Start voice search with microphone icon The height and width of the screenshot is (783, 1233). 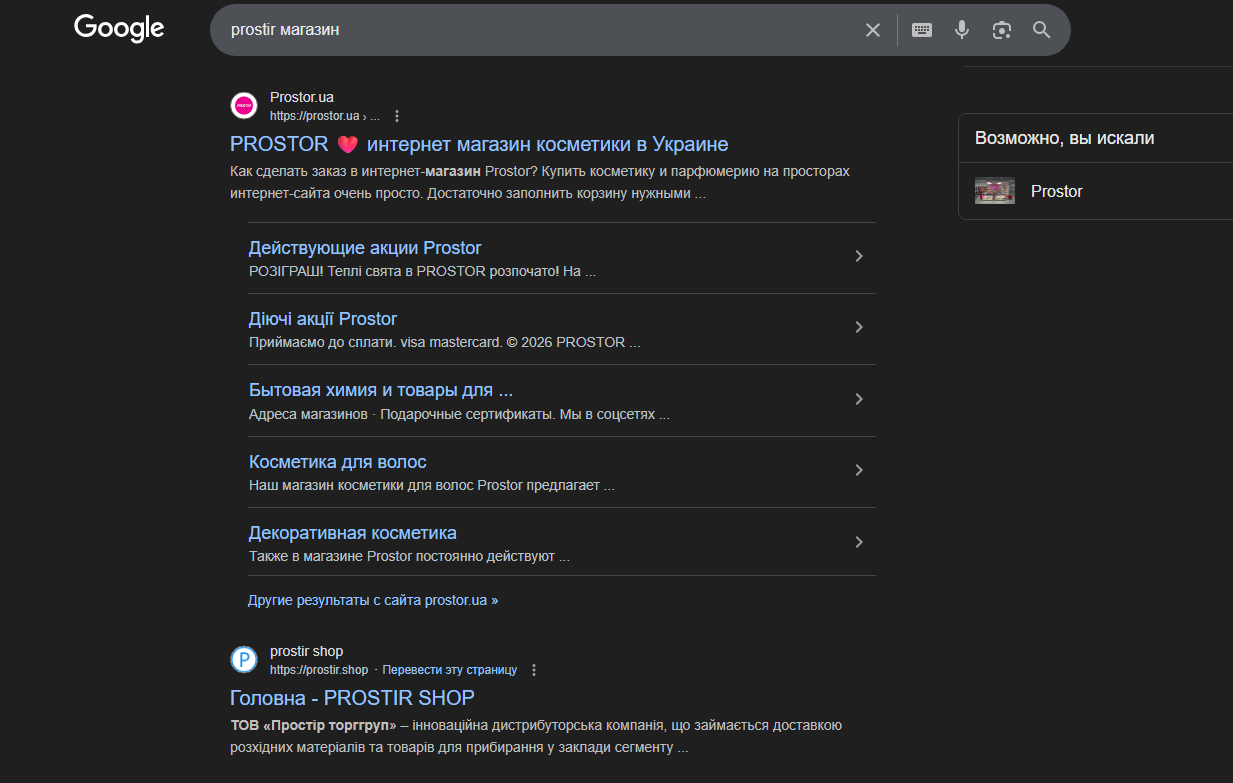[962, 30]
